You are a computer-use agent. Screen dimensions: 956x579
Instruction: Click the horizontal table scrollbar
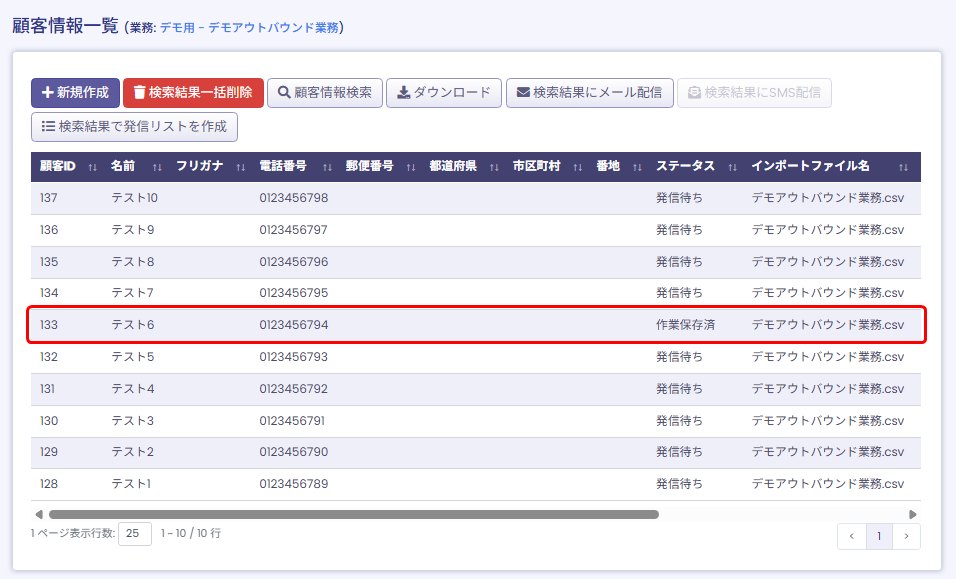tap(350, 514)
